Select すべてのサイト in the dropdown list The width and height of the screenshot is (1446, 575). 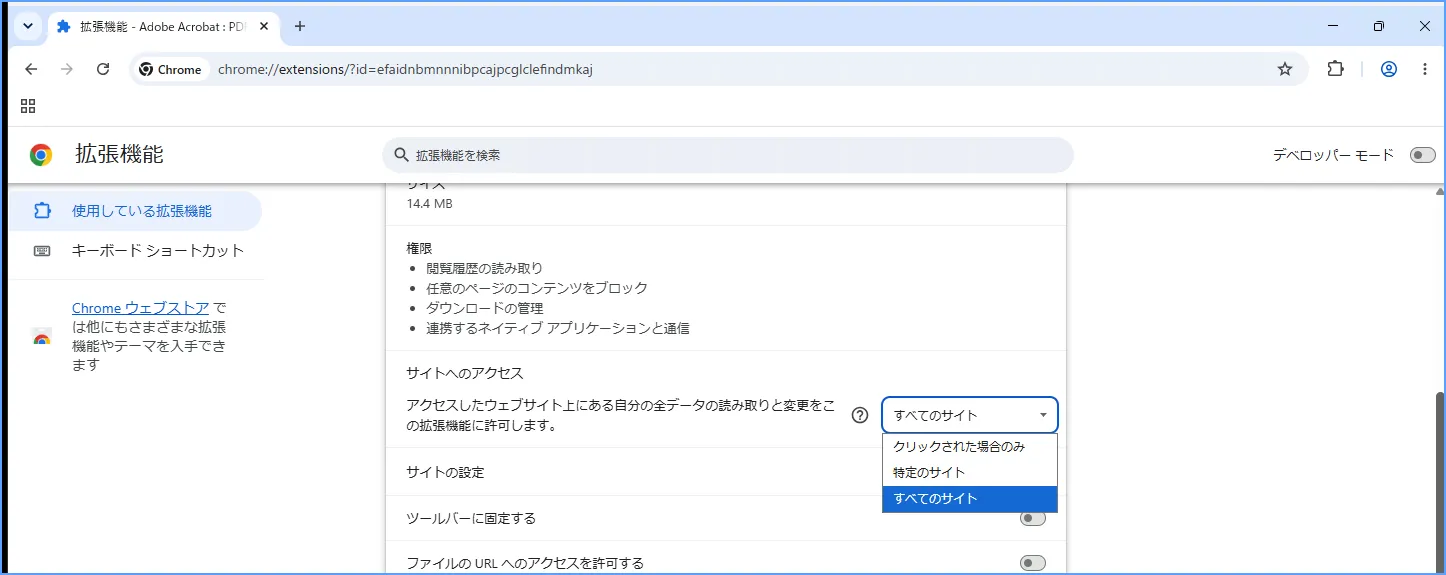[969, 499]
